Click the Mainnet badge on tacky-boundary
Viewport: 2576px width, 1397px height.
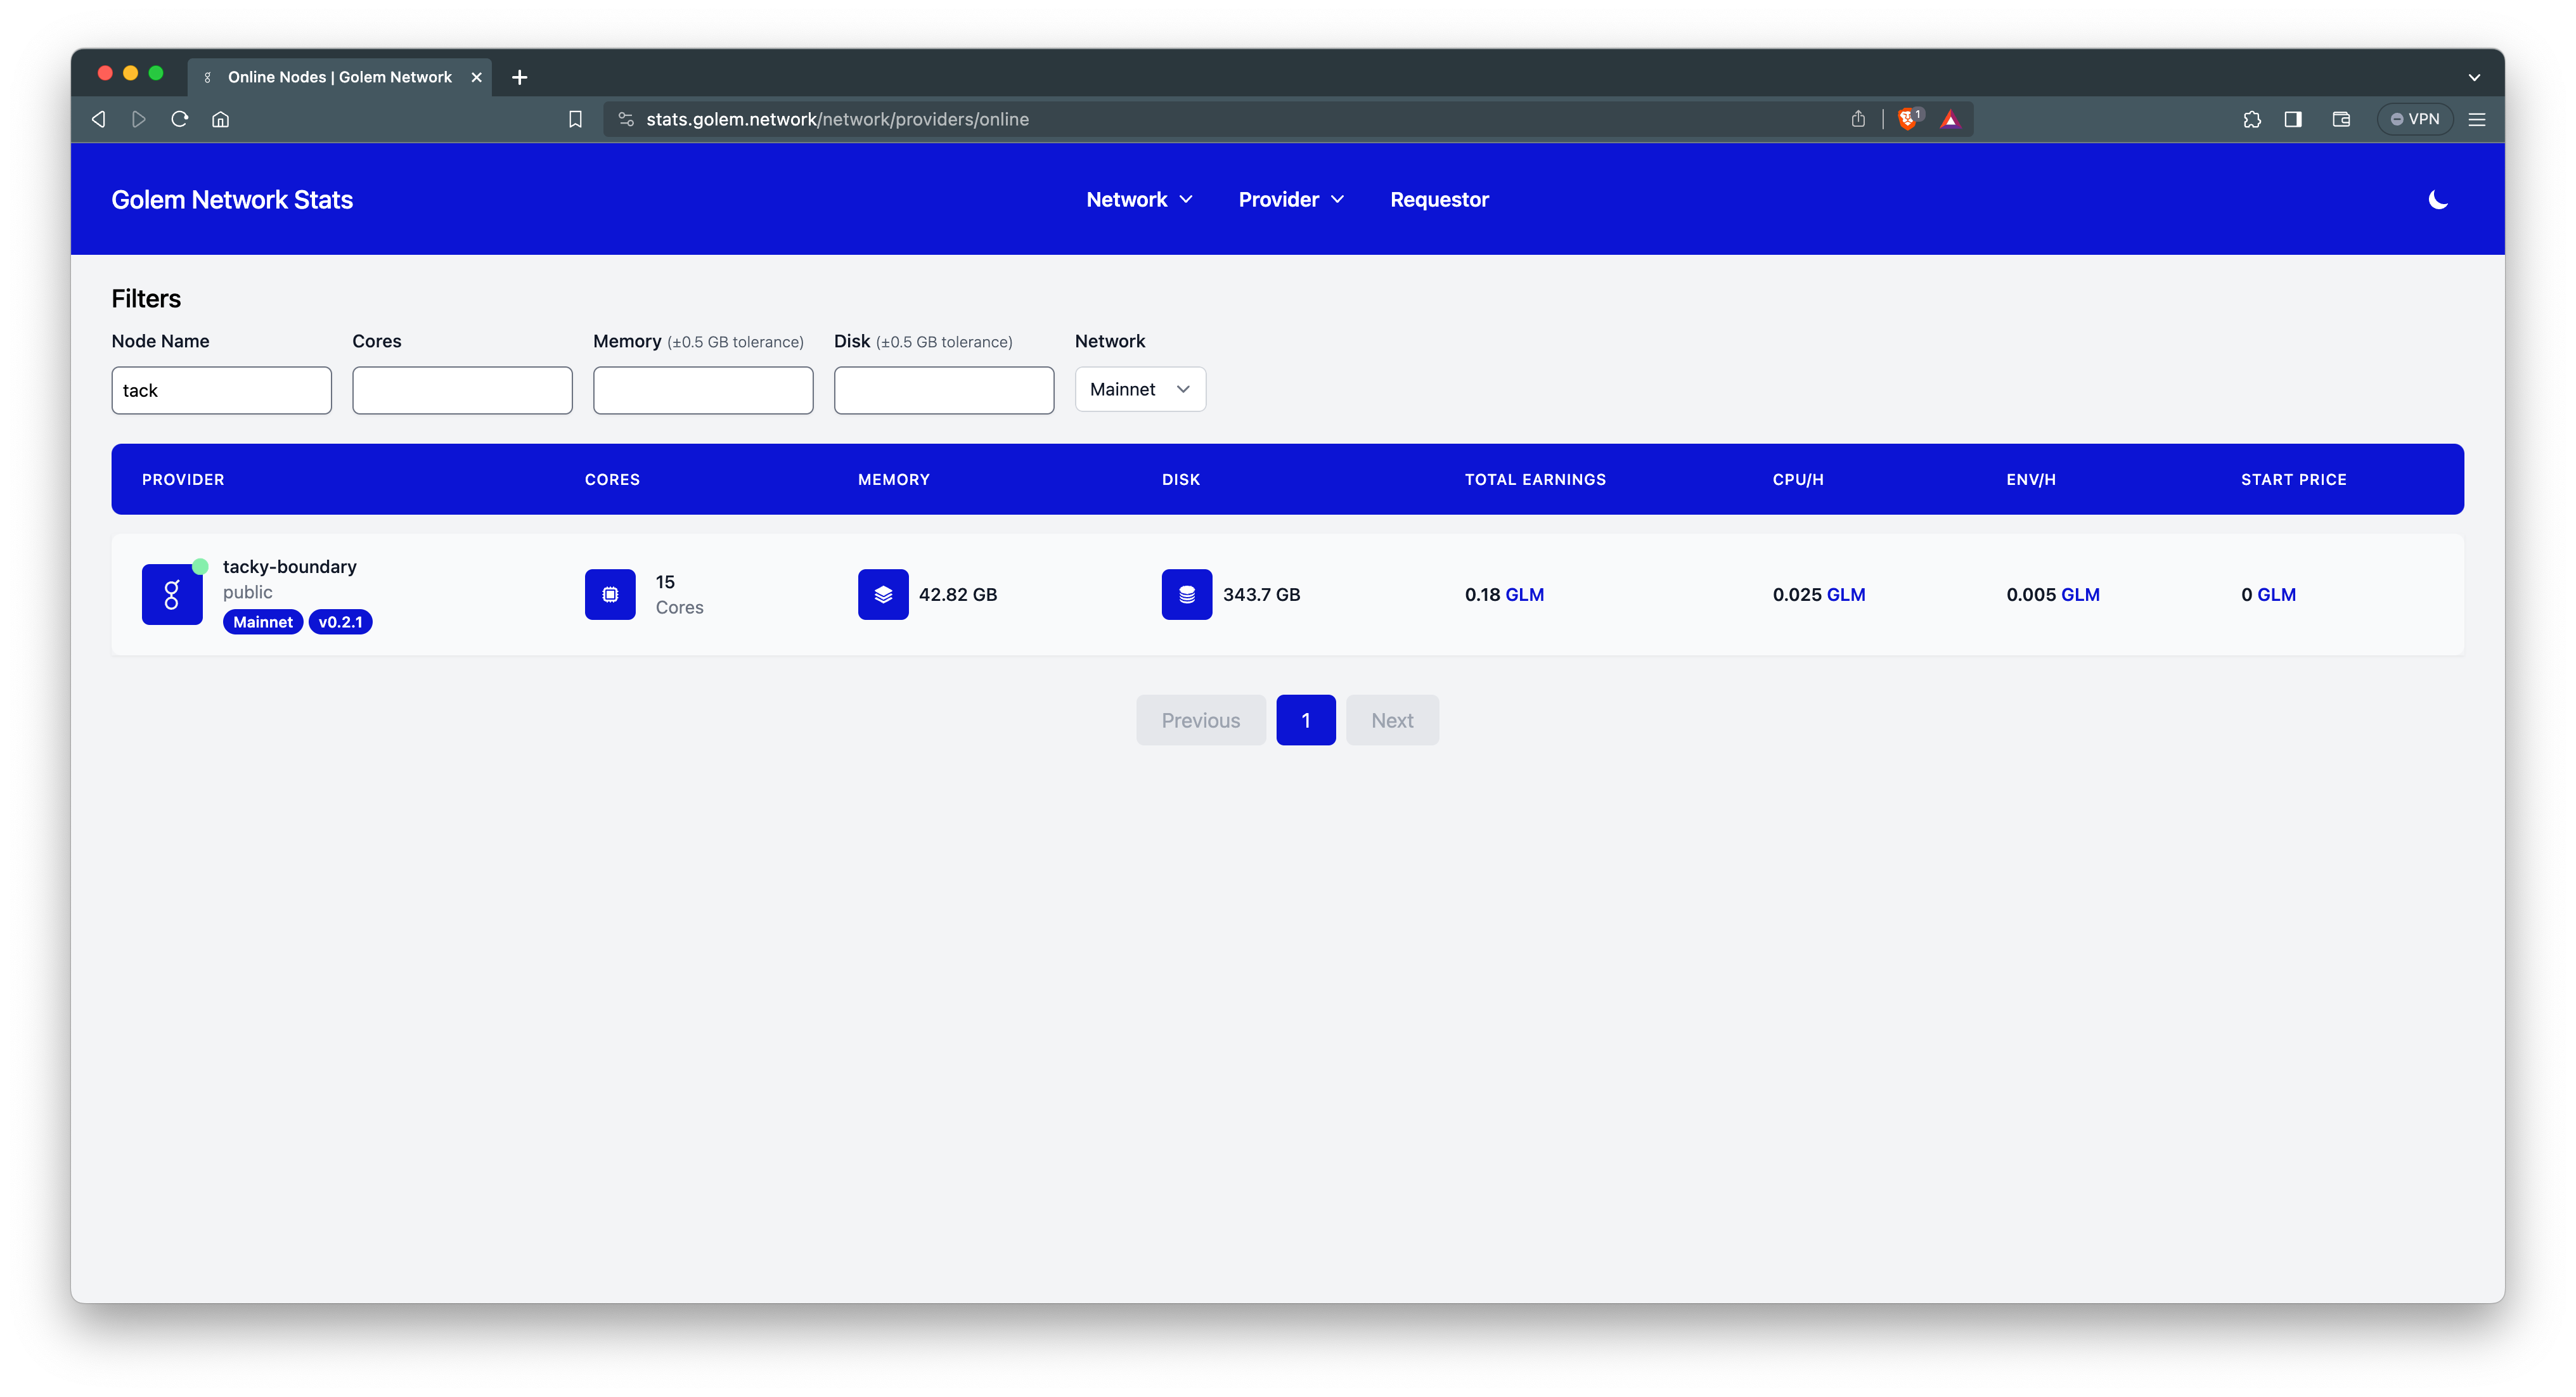click(x=261, y=621)
